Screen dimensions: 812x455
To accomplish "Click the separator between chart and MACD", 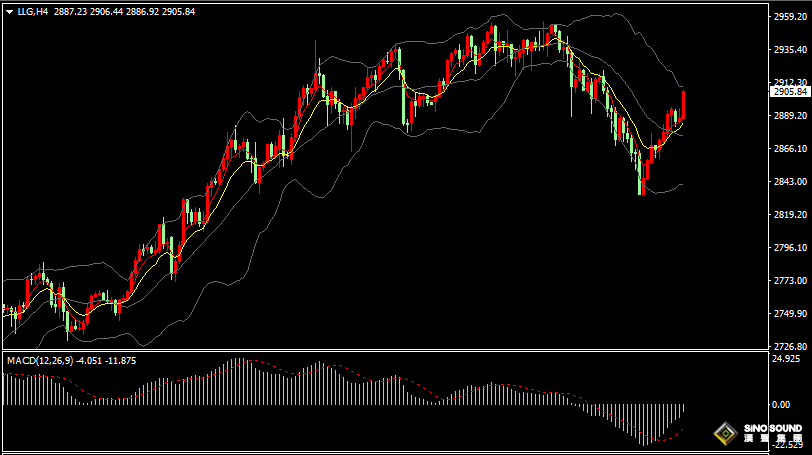I will pos(380,350).
